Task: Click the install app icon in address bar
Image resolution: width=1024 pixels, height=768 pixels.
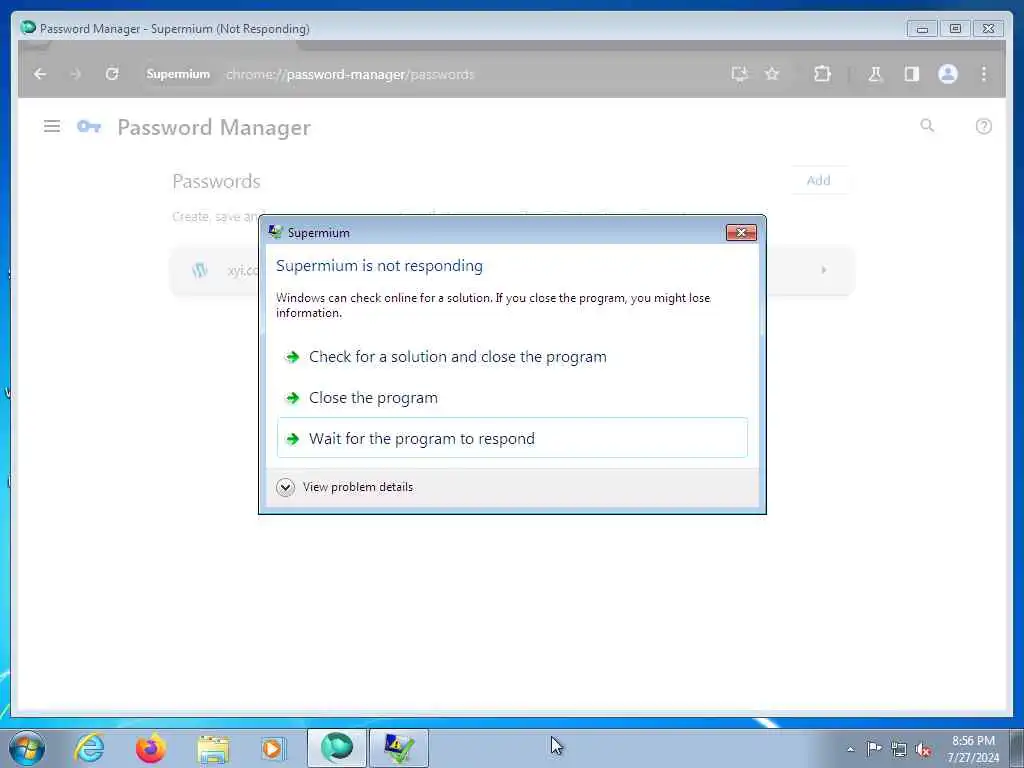Action: click(x=739, y=74)
